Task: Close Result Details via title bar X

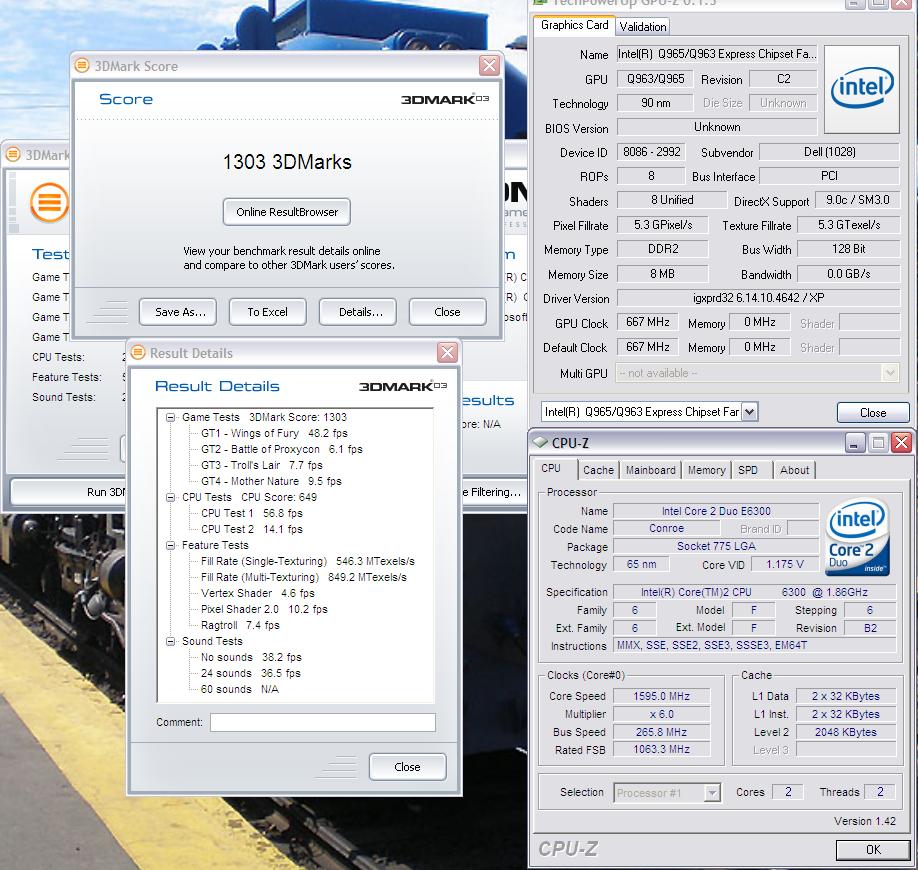Action: point(447,352)
